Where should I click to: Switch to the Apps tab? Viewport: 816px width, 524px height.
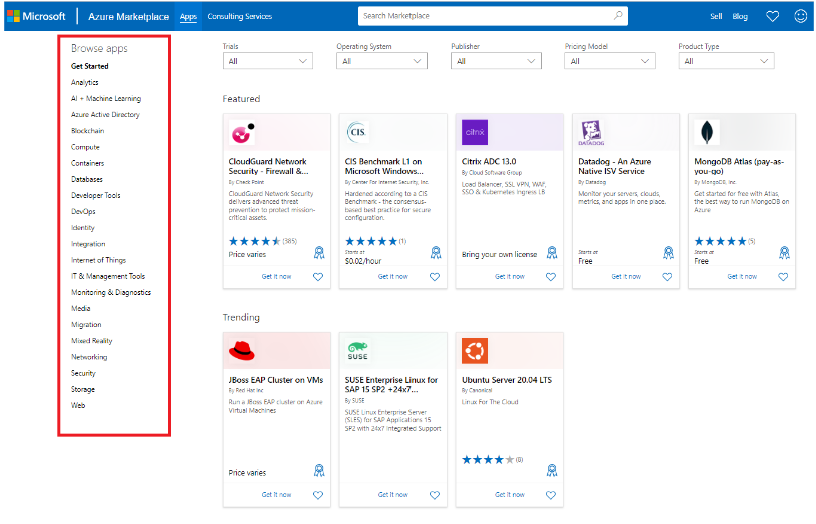[x=188, y=17]
